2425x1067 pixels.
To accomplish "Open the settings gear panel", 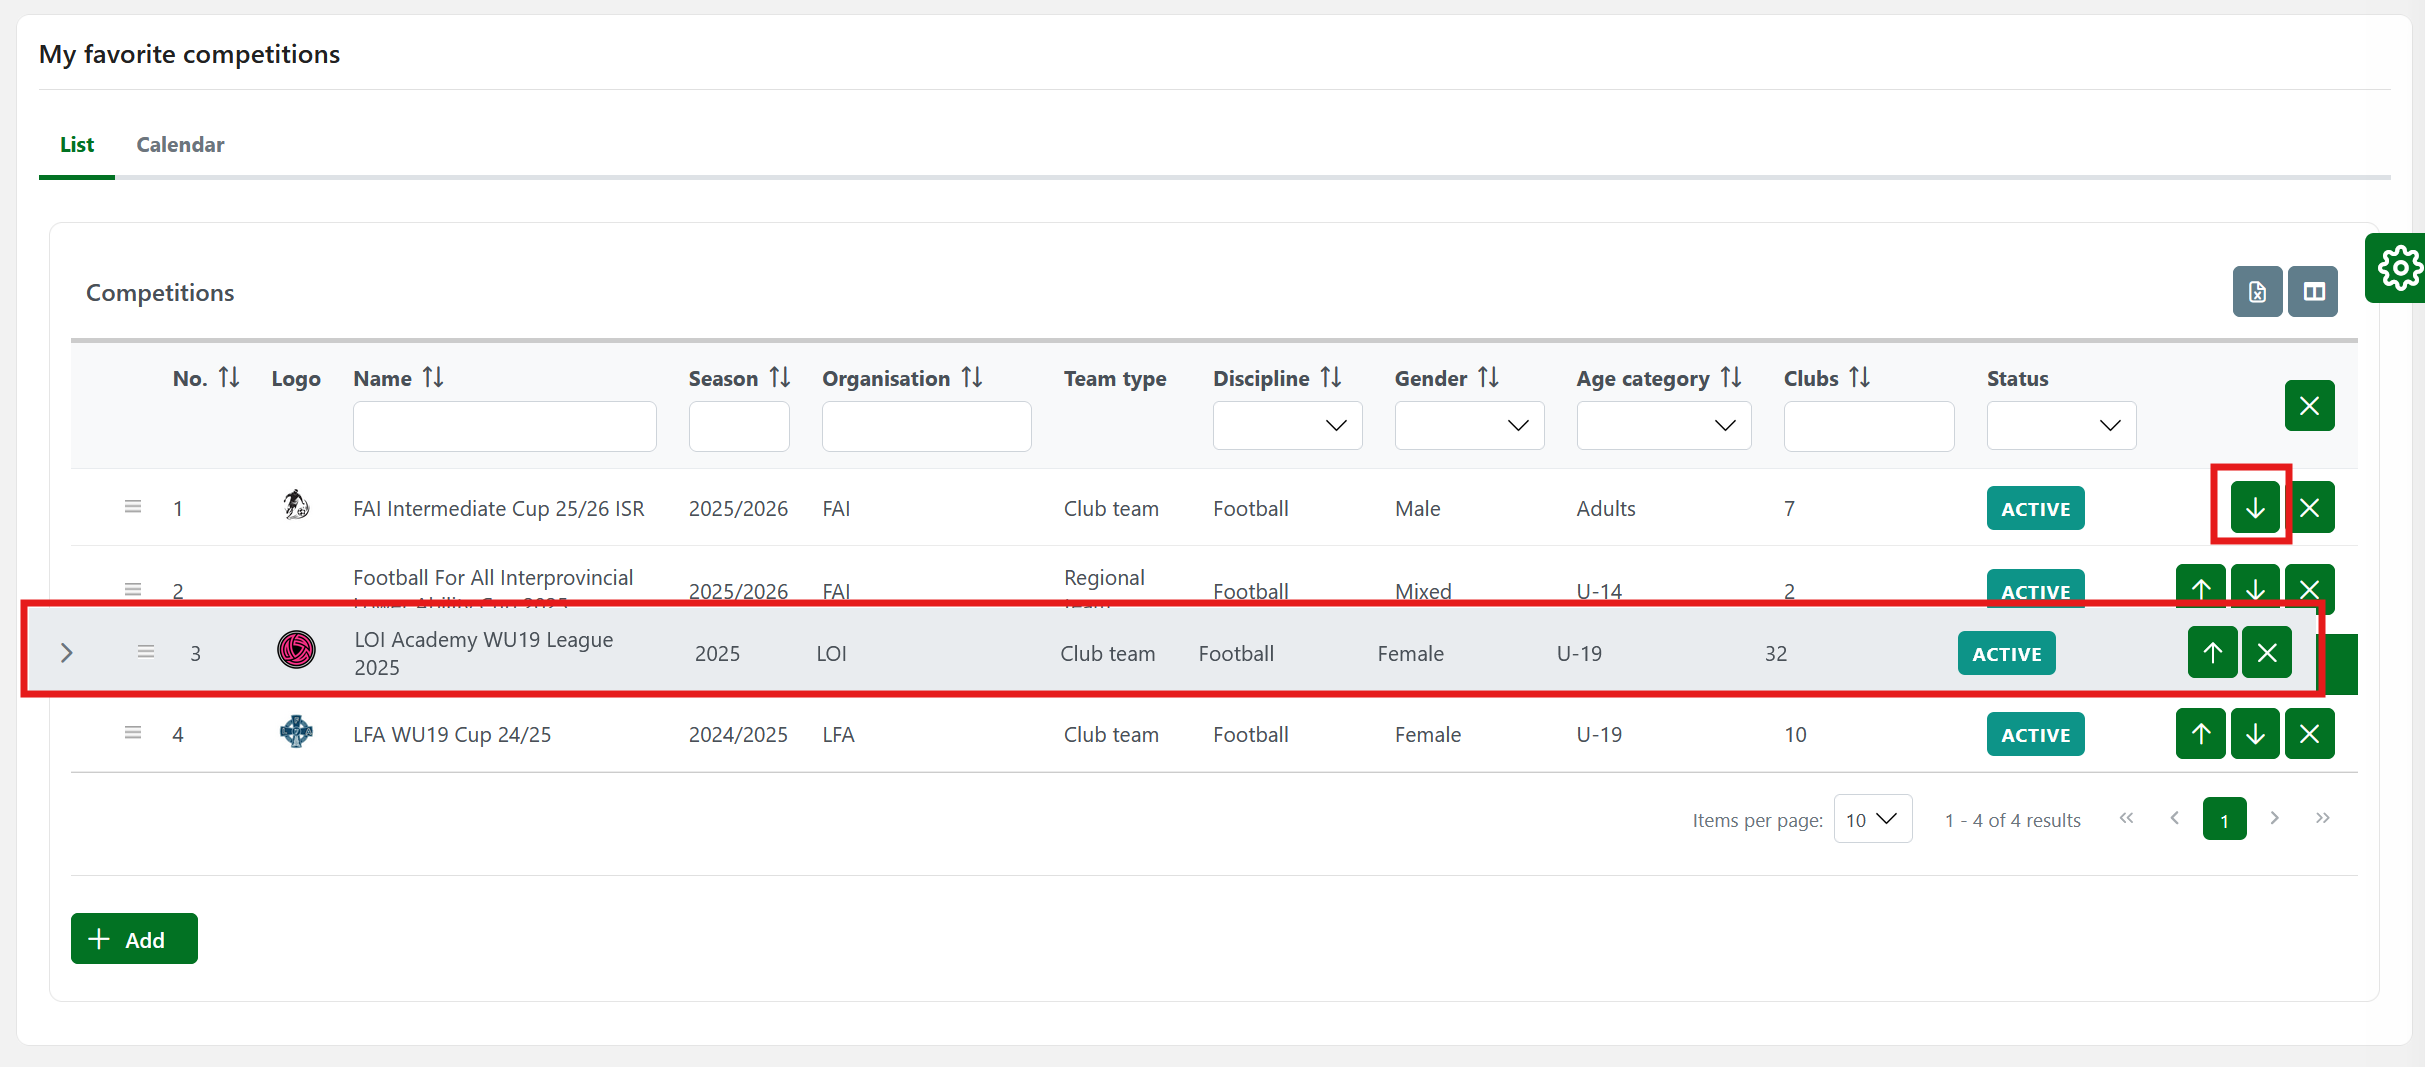I will [x=2397, y=268].
